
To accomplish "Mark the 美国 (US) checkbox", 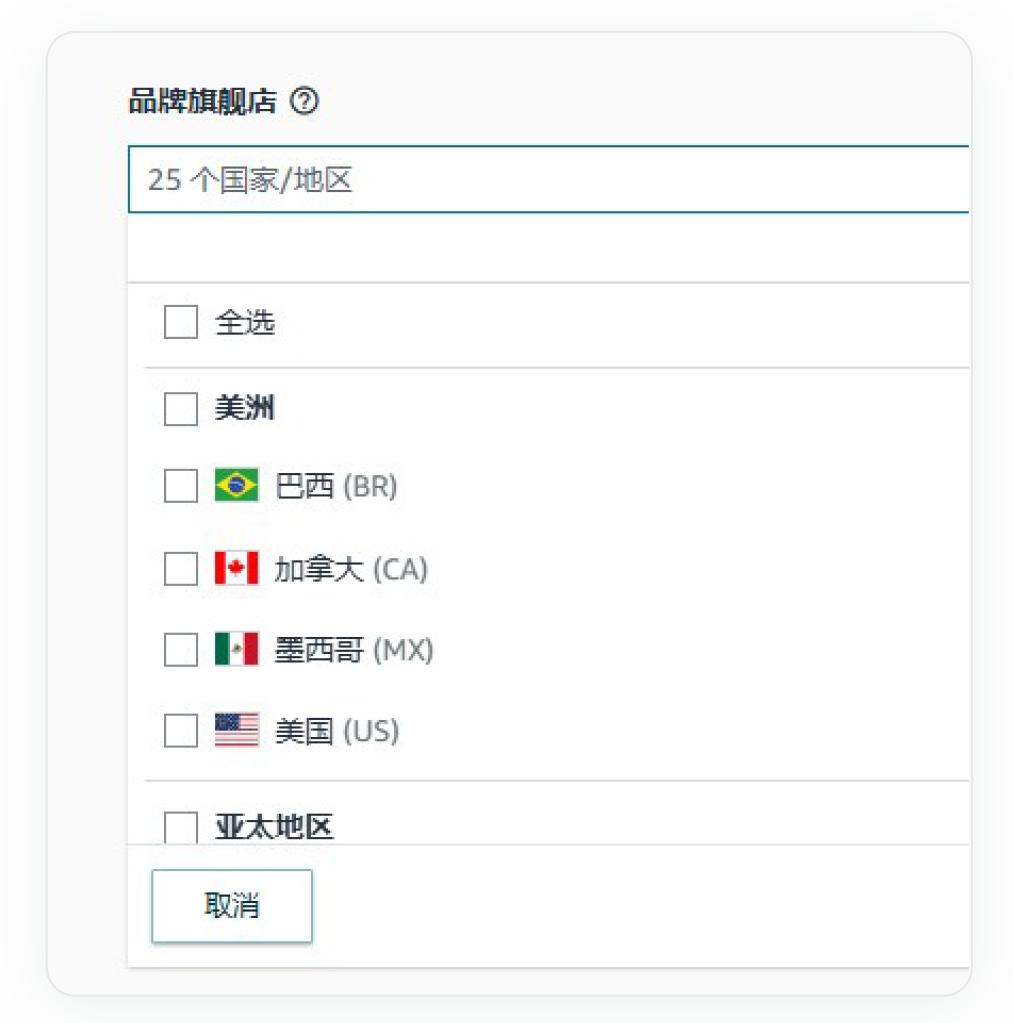I will point(181,731).
